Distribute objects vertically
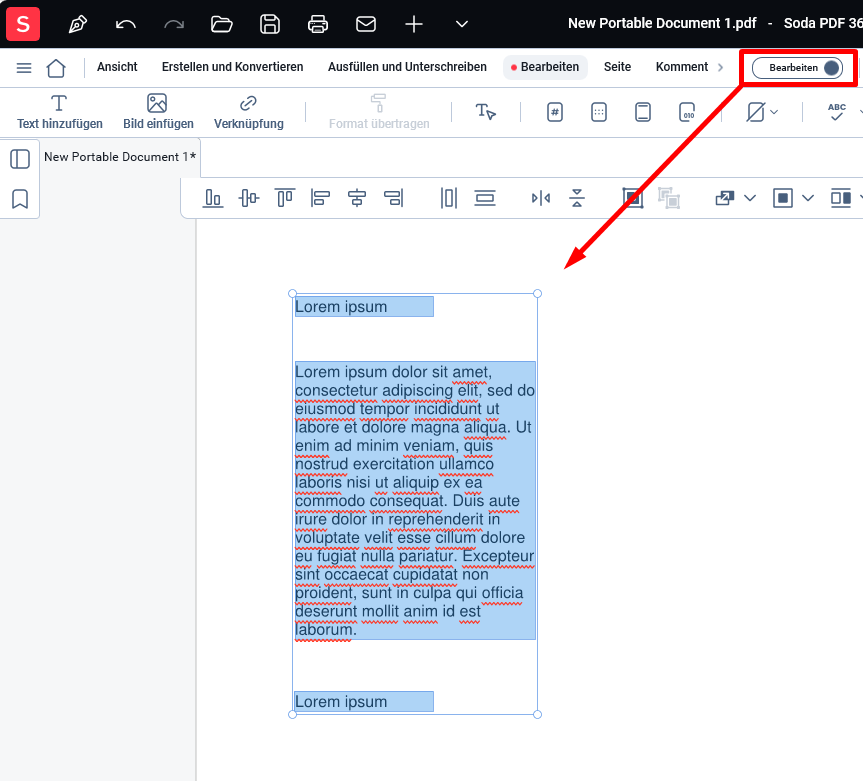The image size is (863, 781). coord(485,198)
